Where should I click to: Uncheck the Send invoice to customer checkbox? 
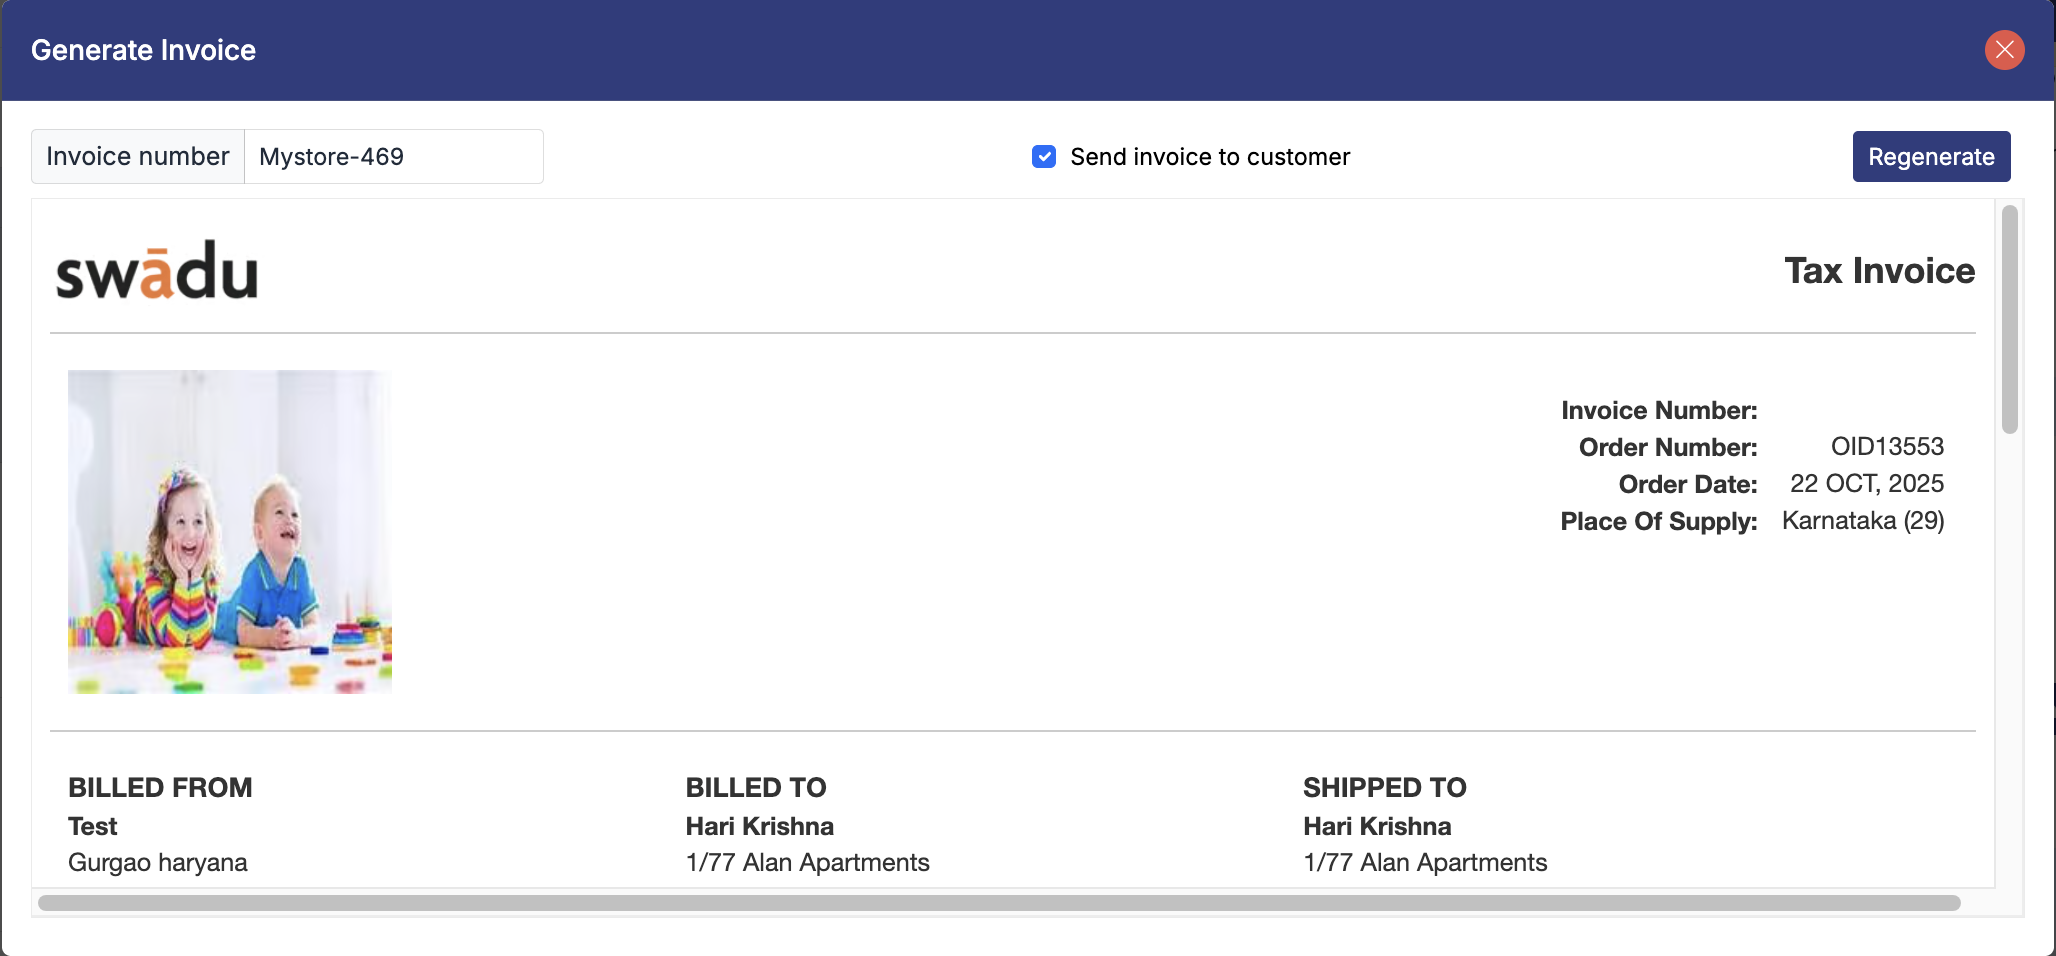tap(1044, 157)
